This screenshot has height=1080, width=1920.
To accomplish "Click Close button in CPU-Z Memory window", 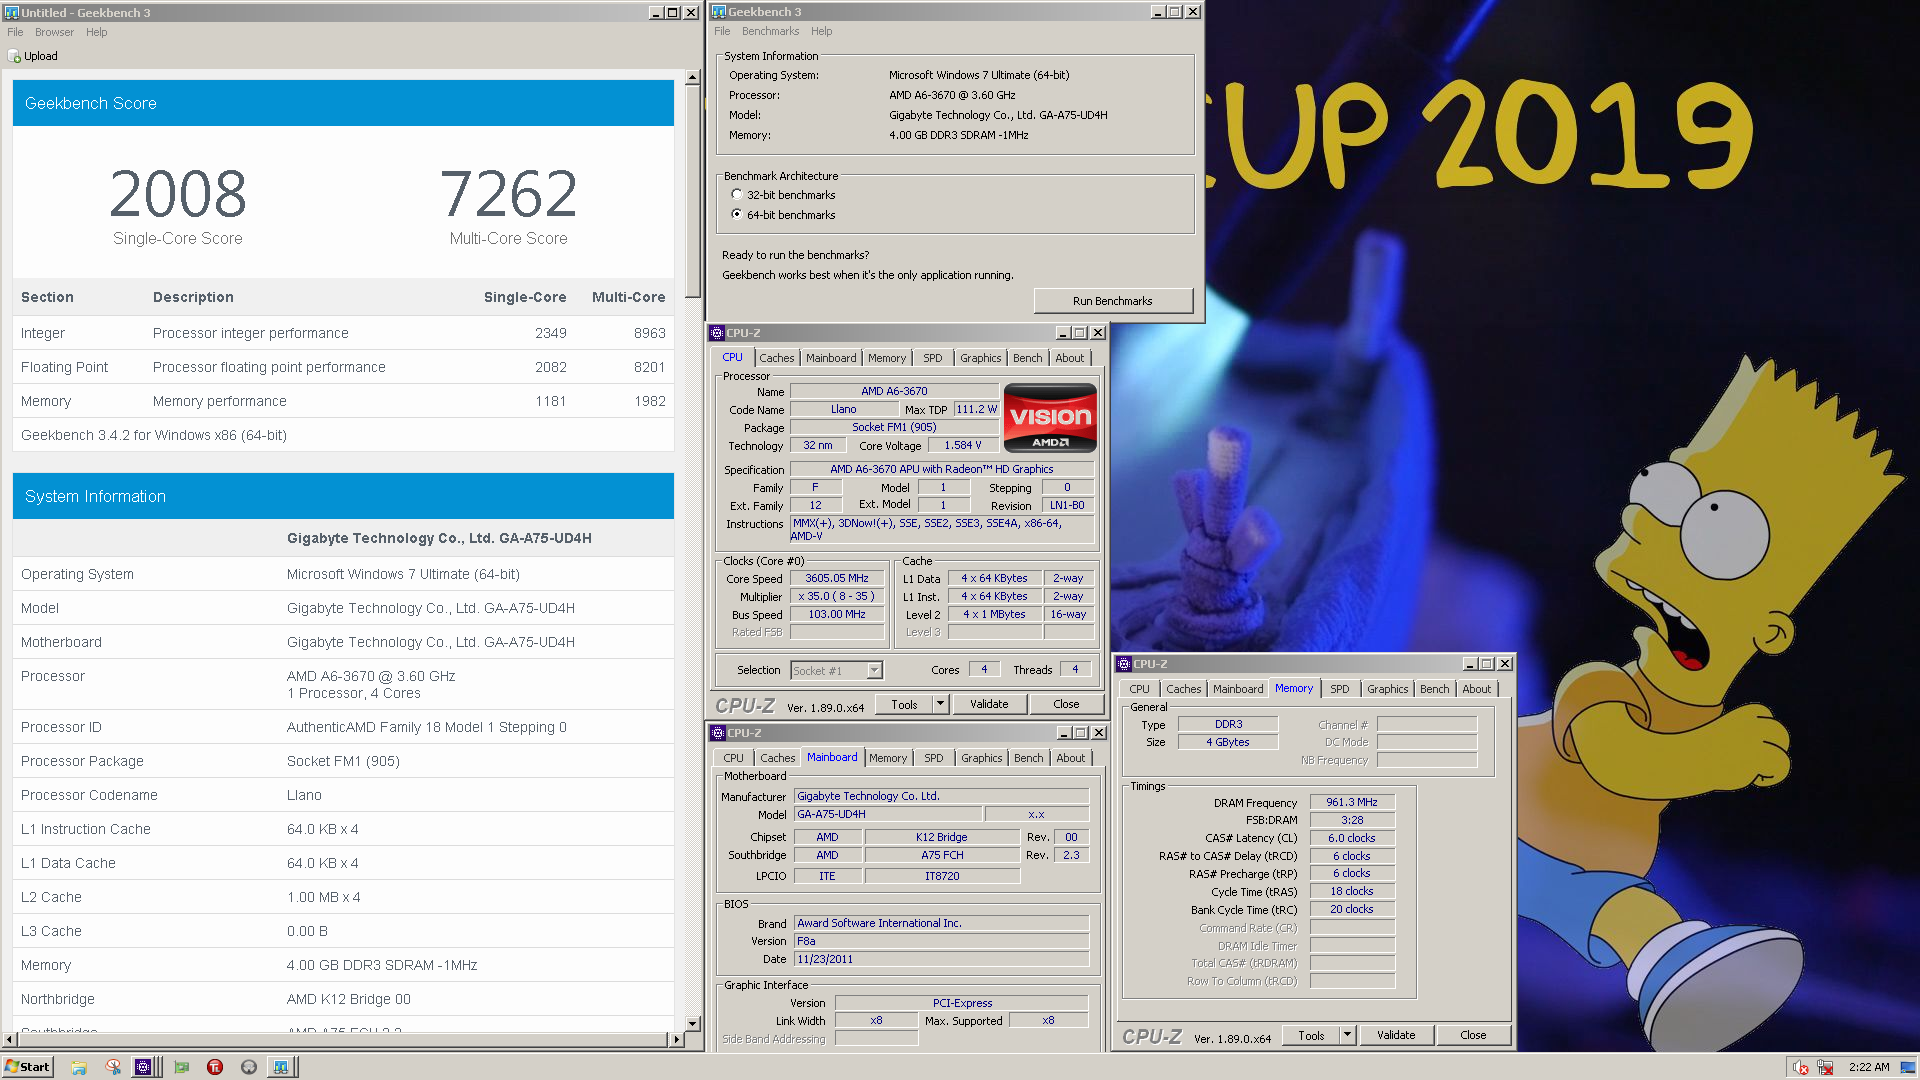I will pos(1473,1036).
